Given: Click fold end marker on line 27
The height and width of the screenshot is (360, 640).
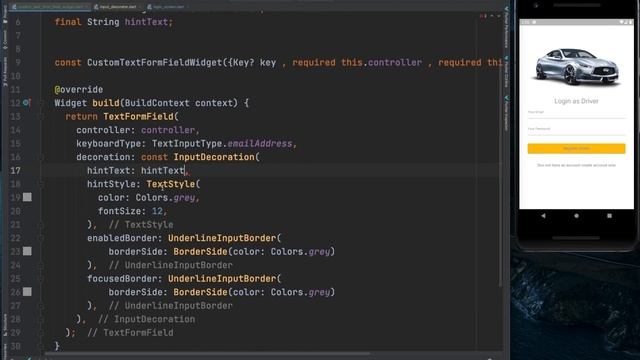Looking at the screenshot, I should point(41,306).
